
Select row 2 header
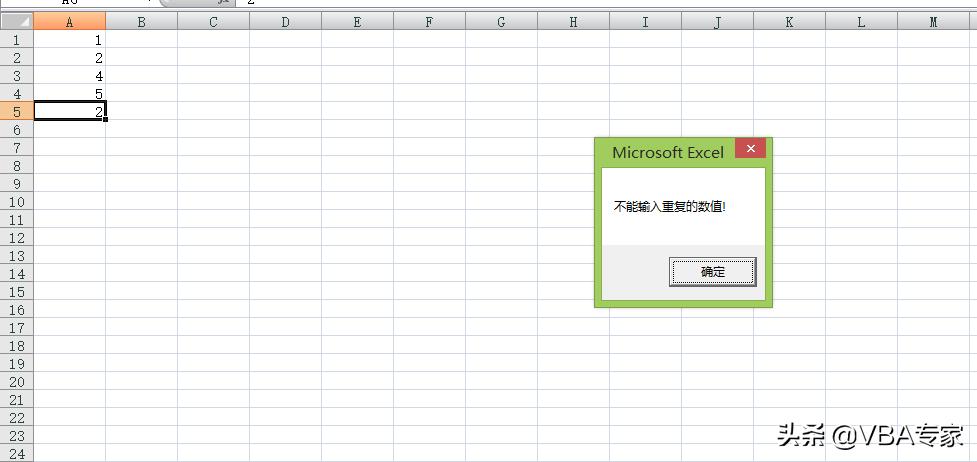tap(17, 58)
